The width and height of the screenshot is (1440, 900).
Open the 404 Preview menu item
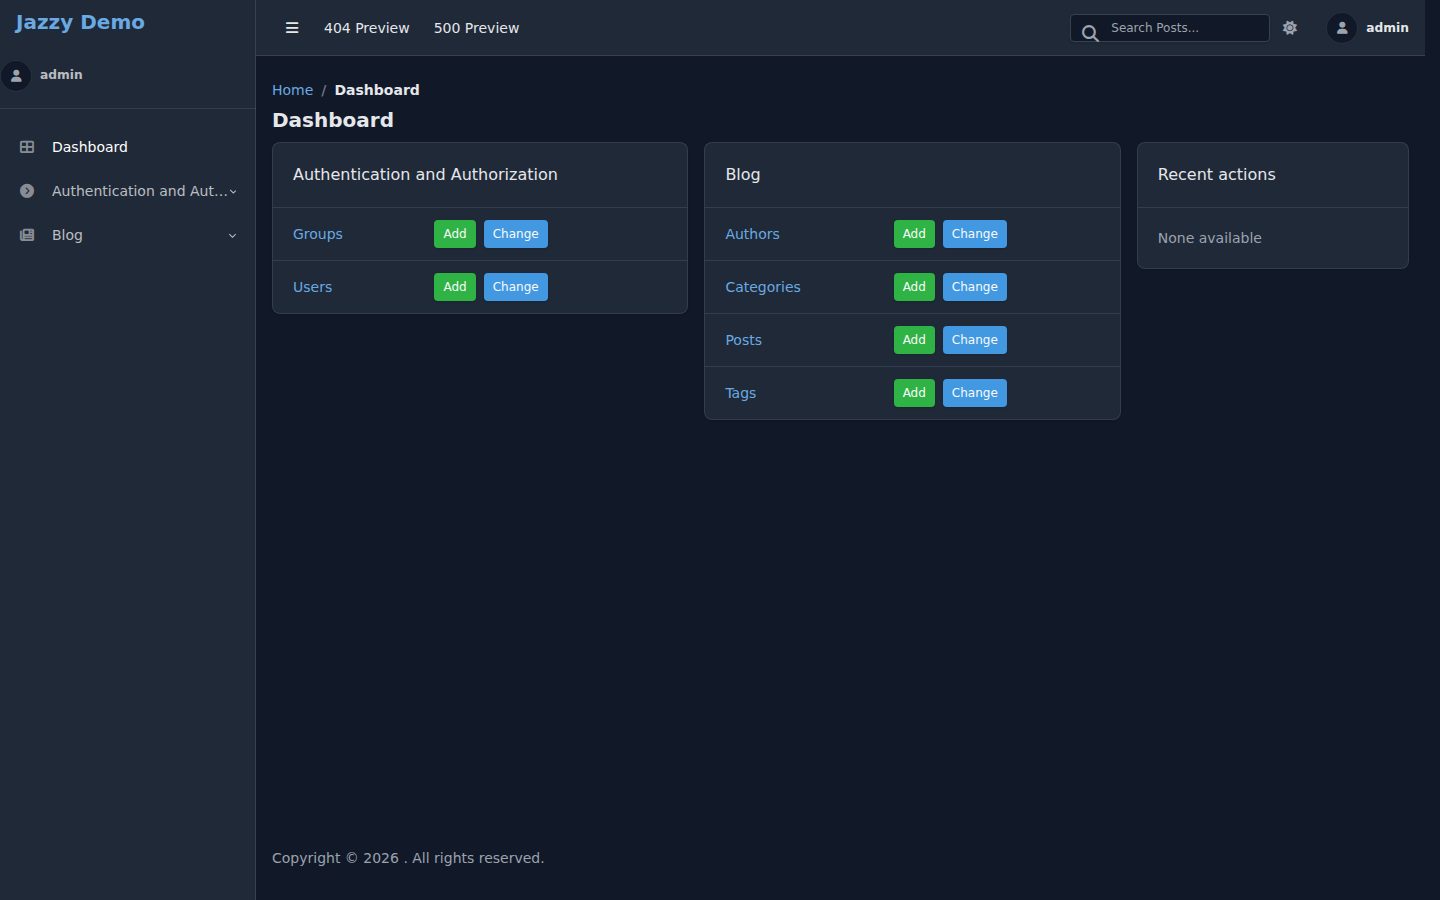pyautogui.click(x=366, y=28)
